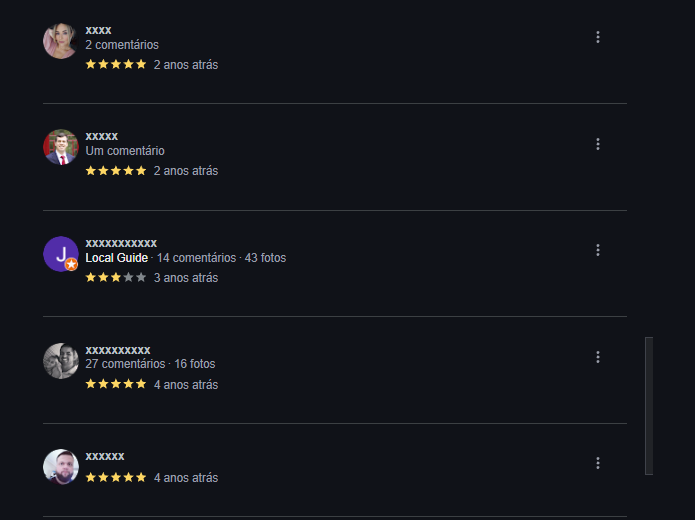Open grayscale profile photo of reviewer xxxxxxxxxx
Image resolution: width=695 pixels, height=520 pixels.
point(61,361)
